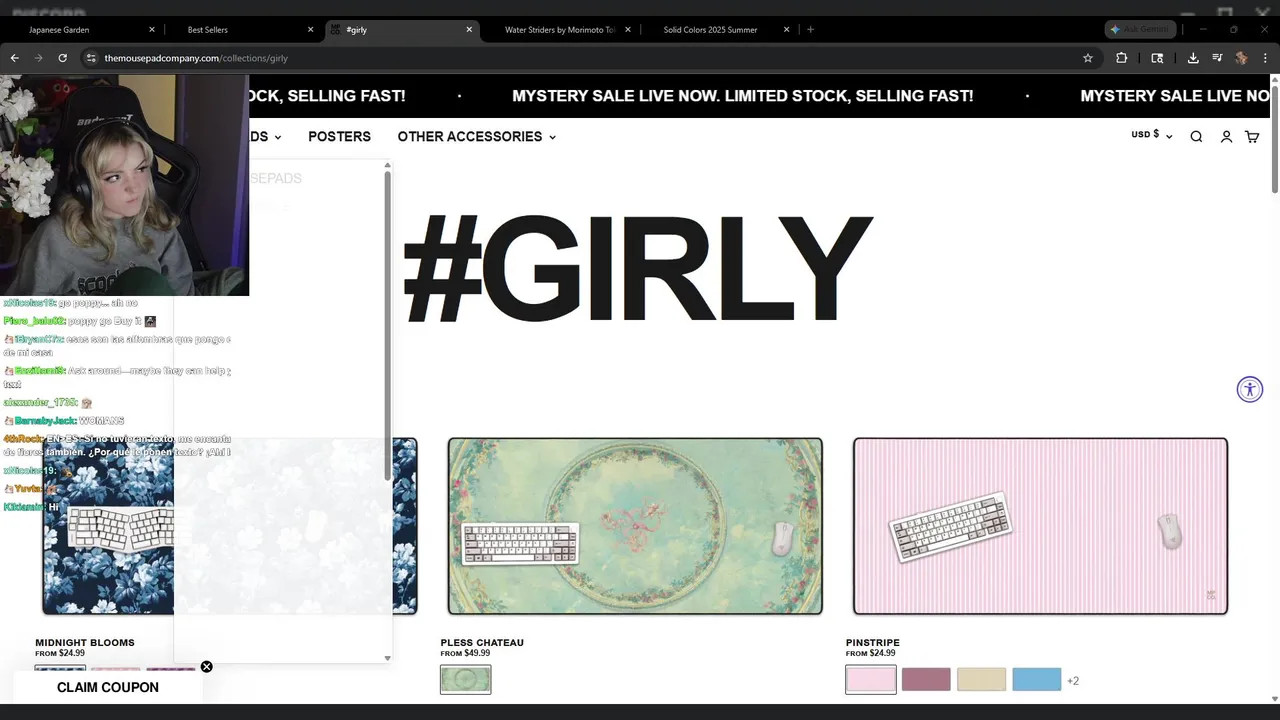Image resolution: width=1280 pixels, height=720 pixels.
Task: Close the #girly tab
Action: tap(469, 30)
